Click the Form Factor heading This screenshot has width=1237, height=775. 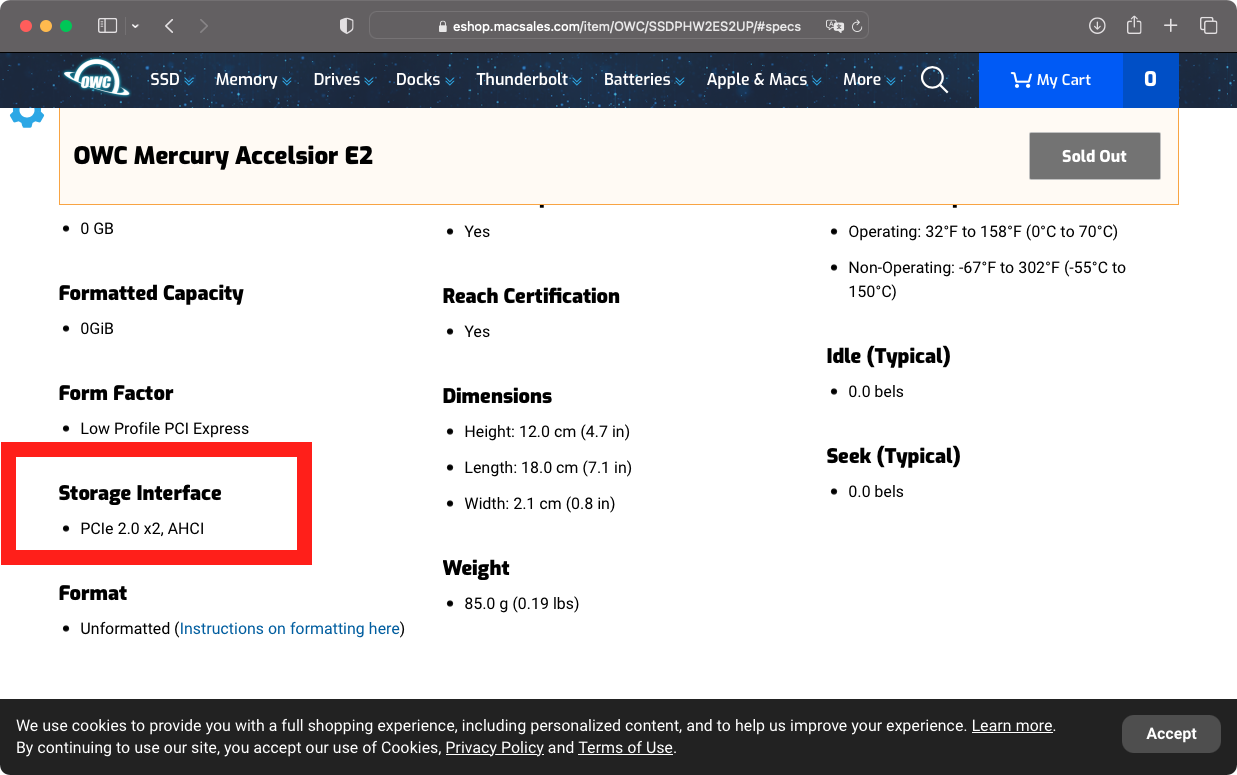(x=116, y=393)
